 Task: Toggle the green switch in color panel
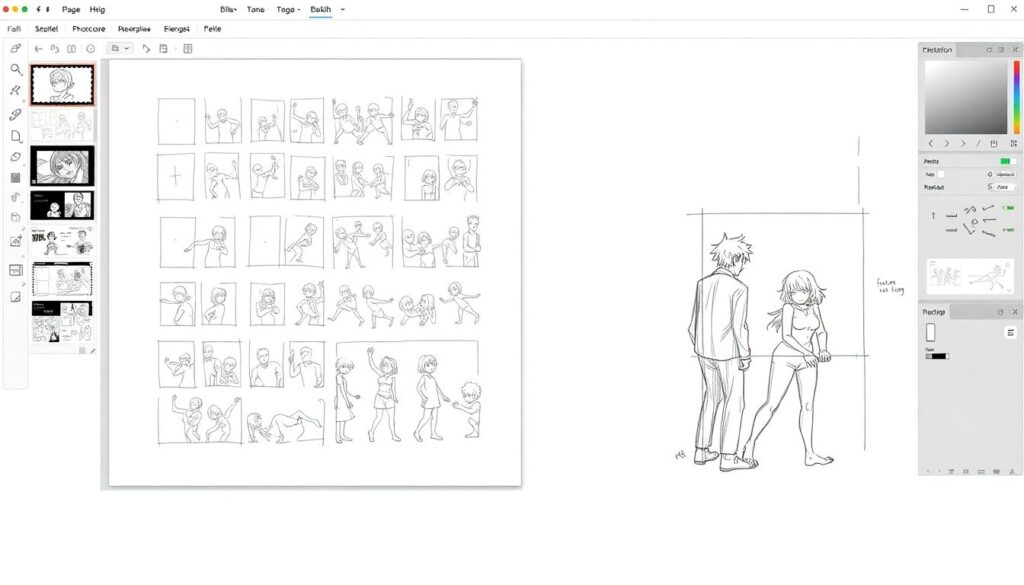(1007, 161)
